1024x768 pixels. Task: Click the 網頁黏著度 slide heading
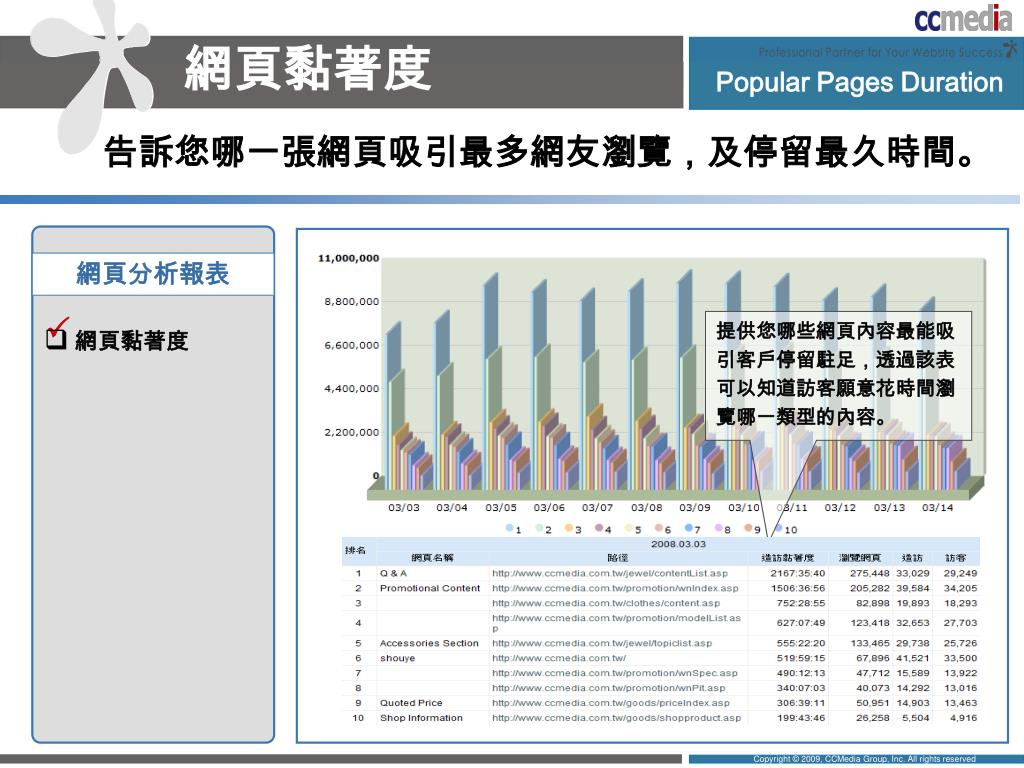[308, 68]
